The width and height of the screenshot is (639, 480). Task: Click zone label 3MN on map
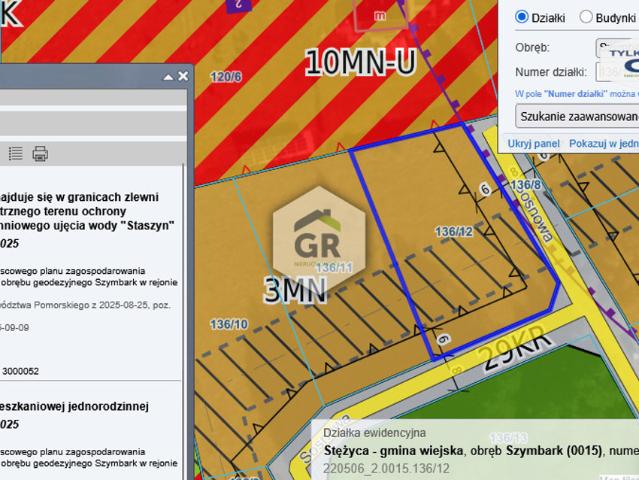click(x=296, y=290)
